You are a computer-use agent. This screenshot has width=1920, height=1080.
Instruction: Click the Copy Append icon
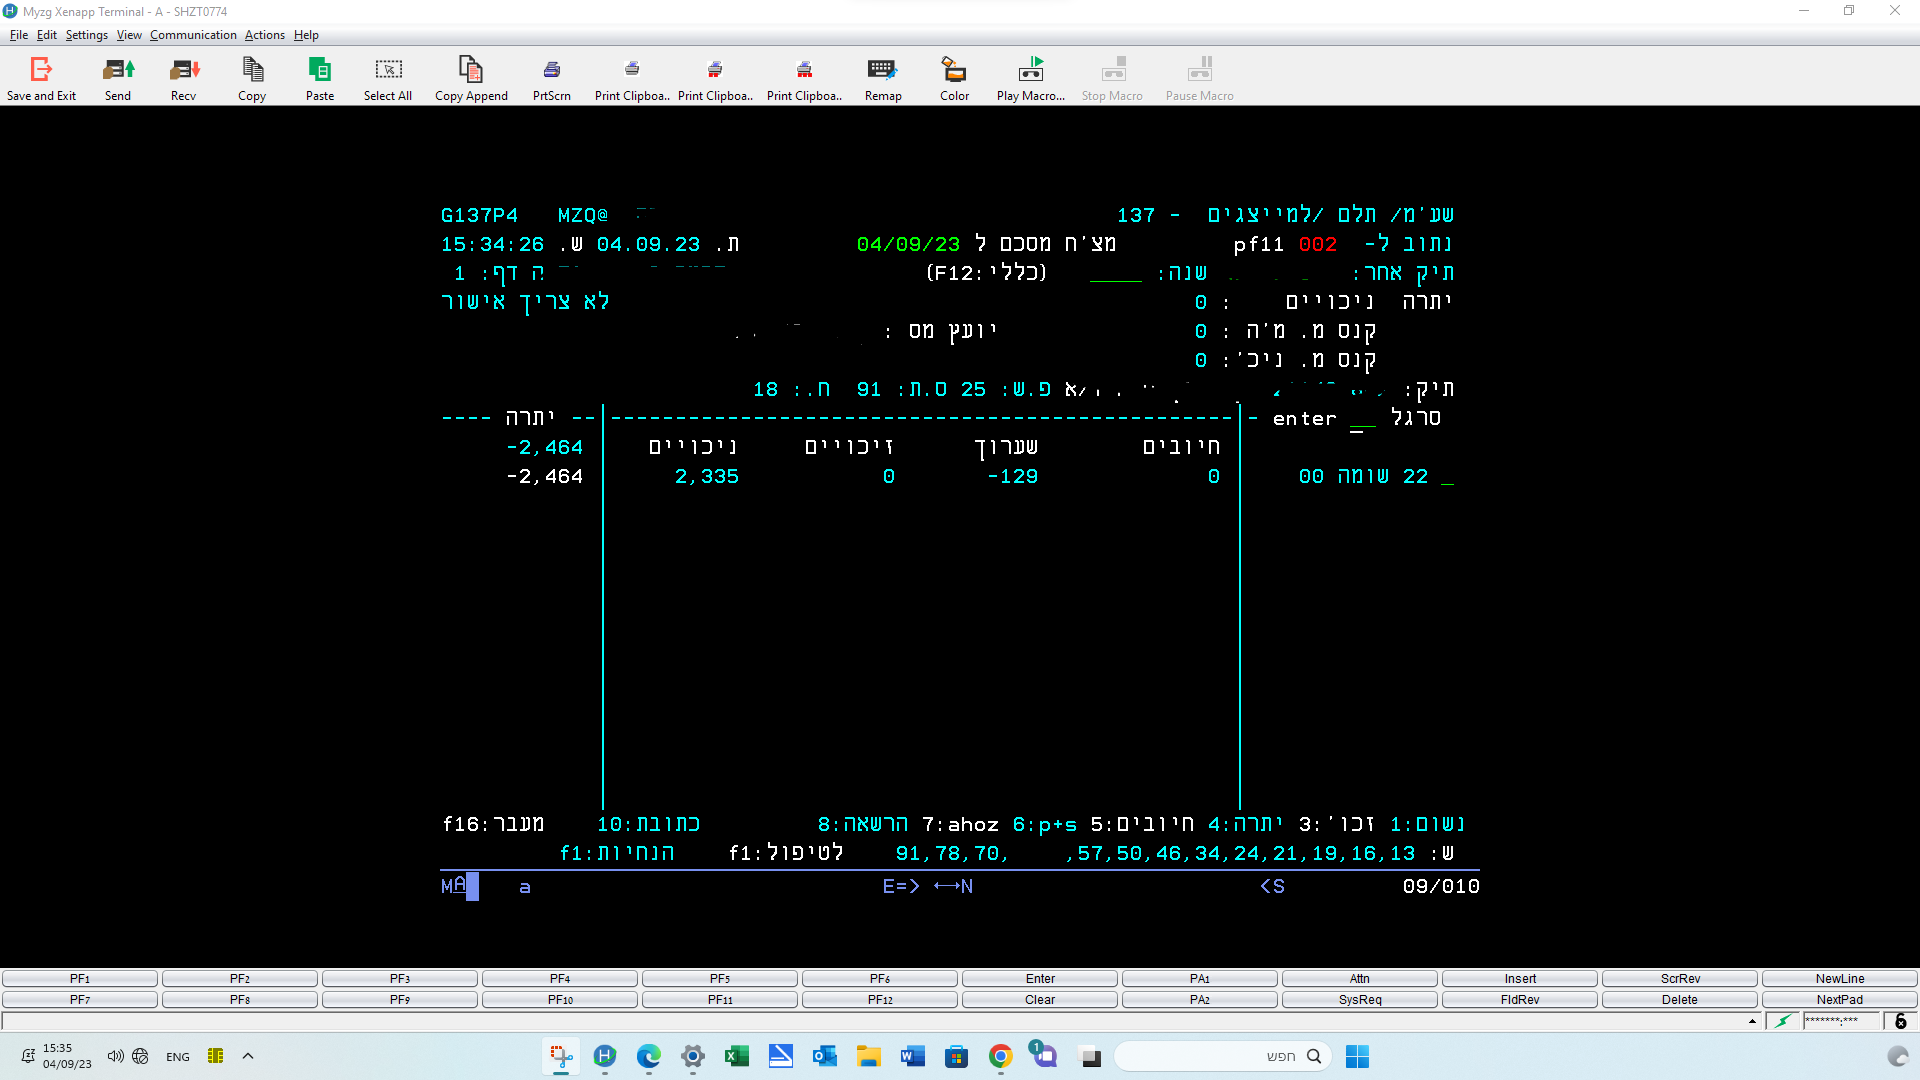point(471,70)
